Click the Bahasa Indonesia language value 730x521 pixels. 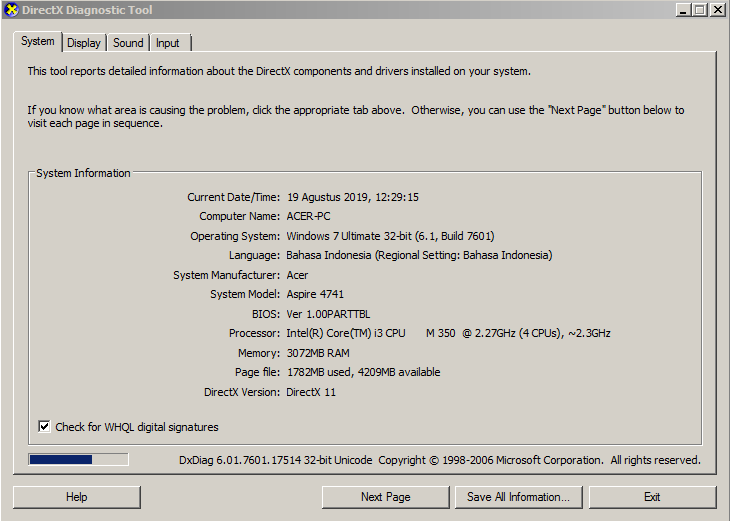(419, 255)
